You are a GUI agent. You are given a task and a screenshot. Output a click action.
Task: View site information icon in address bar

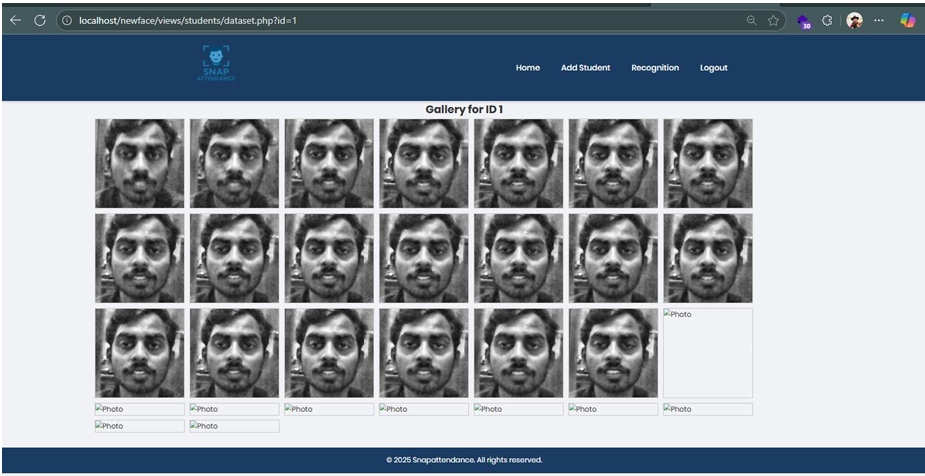(x=67, y=21)
